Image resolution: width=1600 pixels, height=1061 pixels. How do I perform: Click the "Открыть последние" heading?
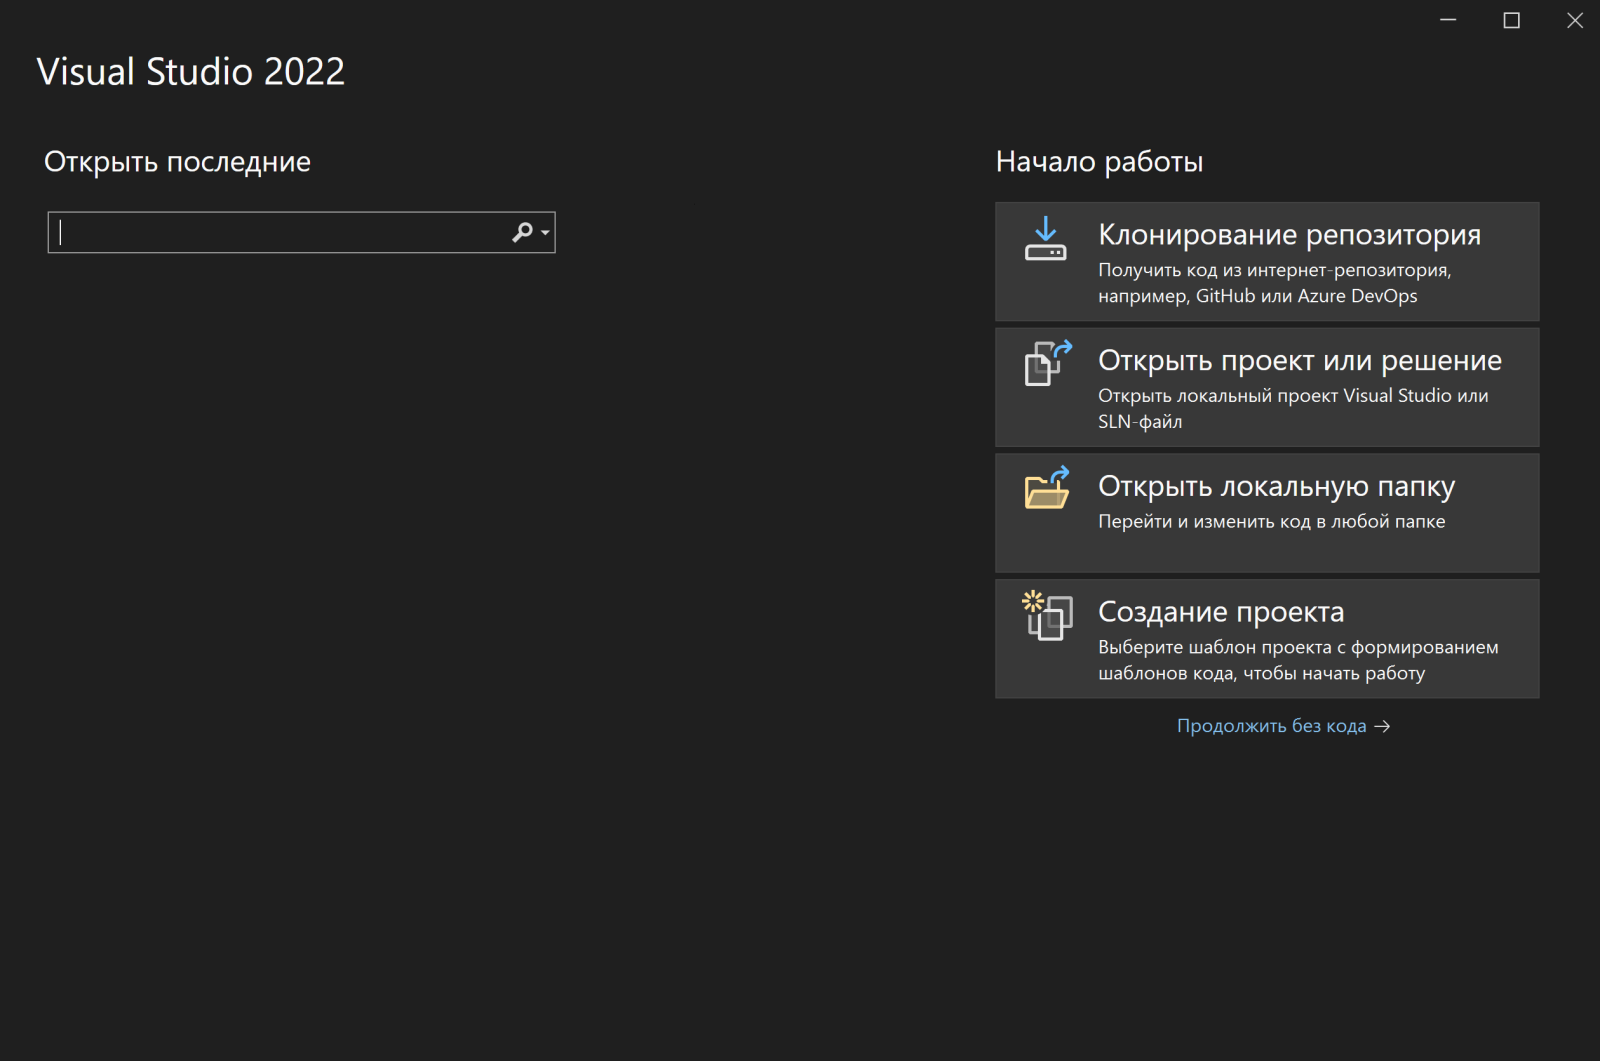point(177,162)
